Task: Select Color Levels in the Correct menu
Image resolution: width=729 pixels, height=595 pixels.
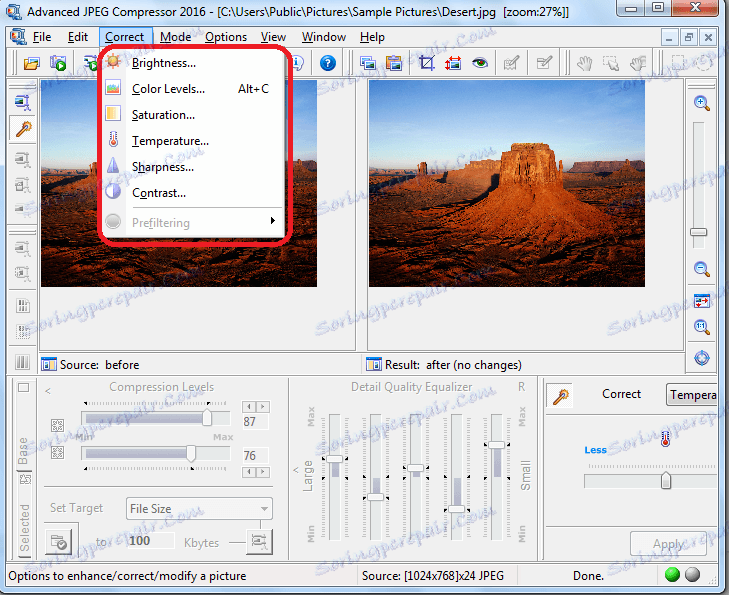Action: click(168, 89)
